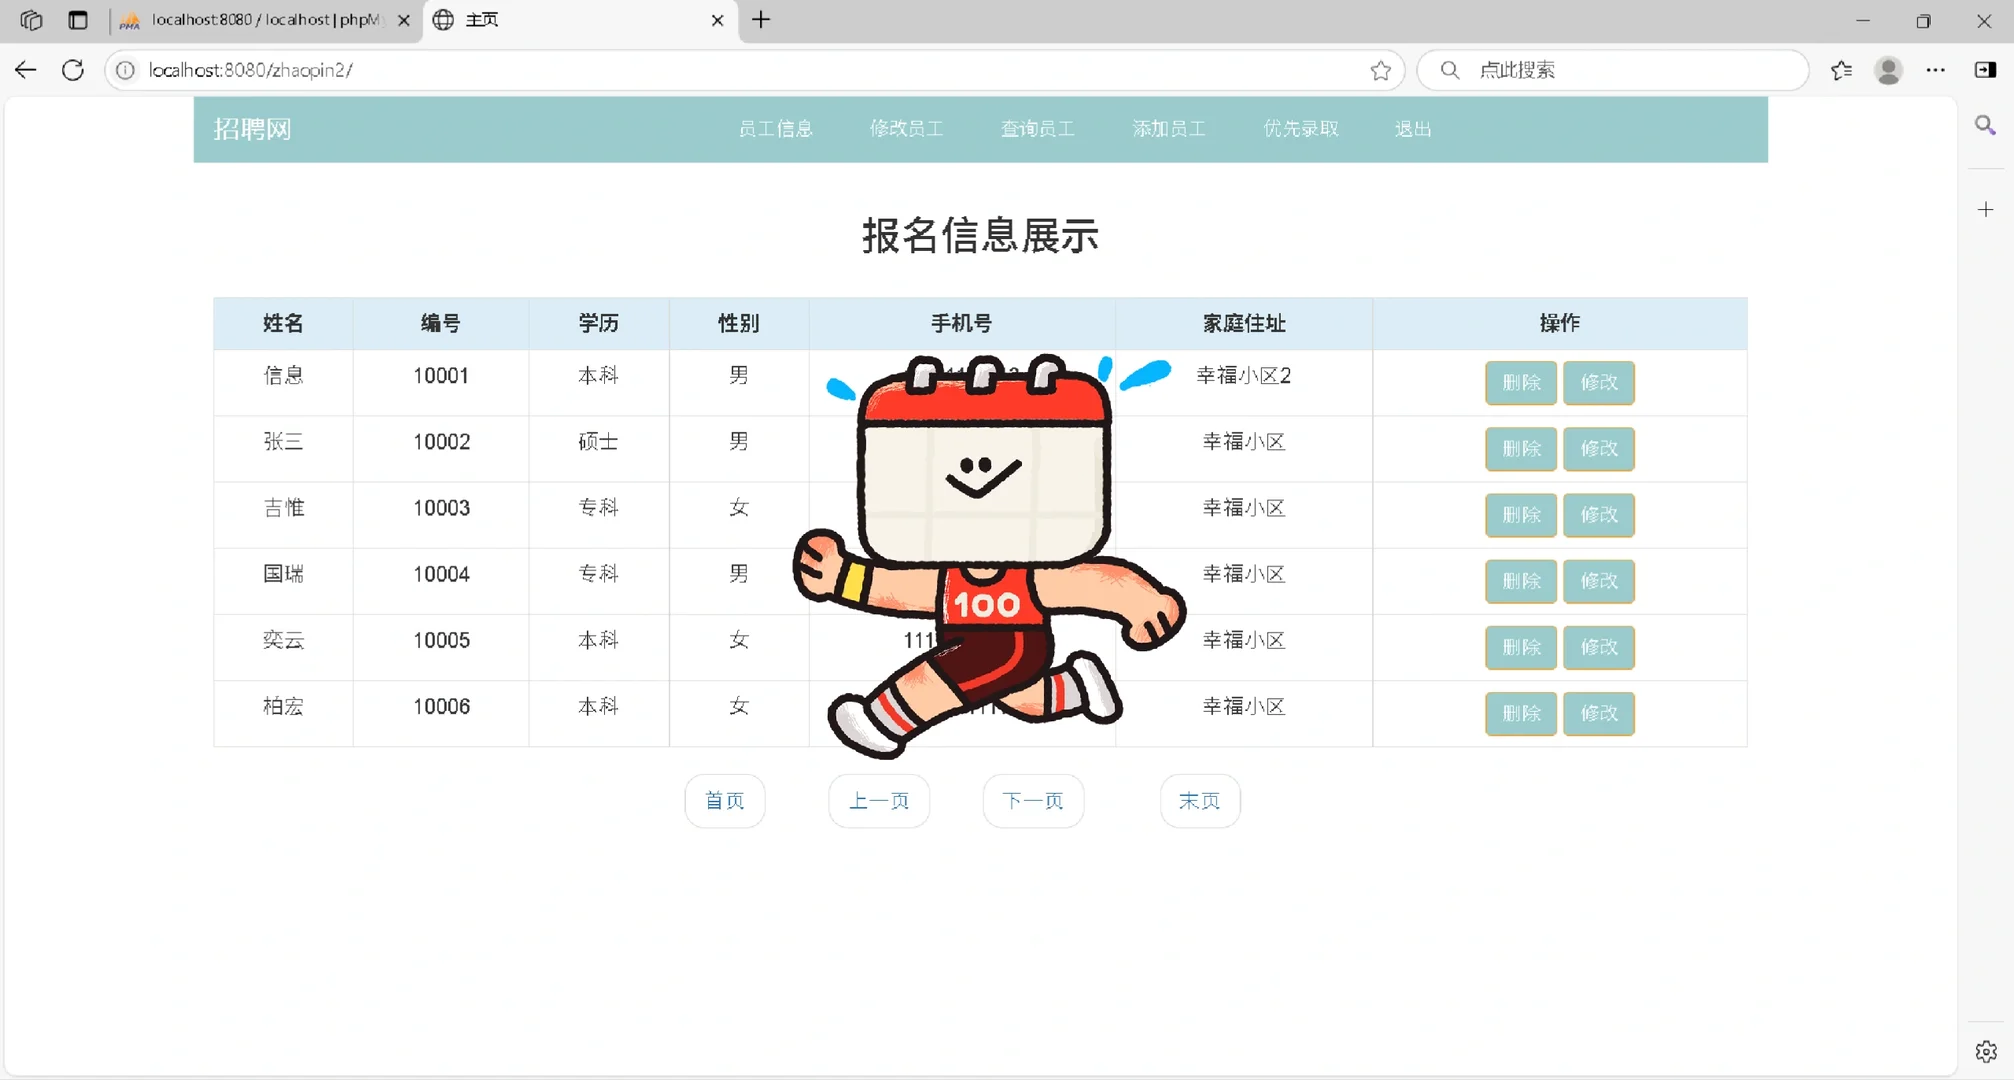
Task: Click 退出 to log out
Action: pos(1411,128)
